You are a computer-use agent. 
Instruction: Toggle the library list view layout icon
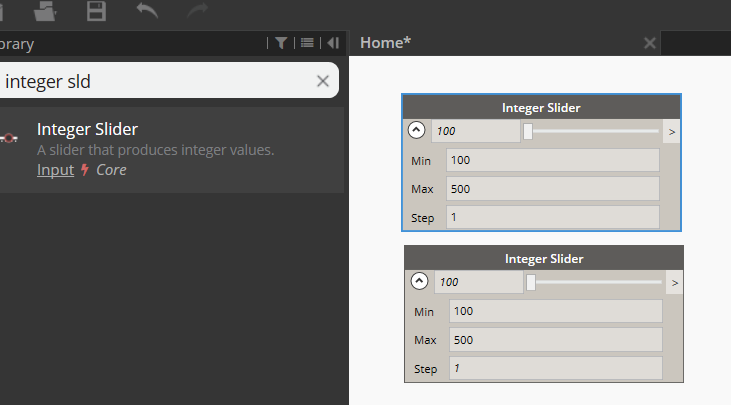tap(307, 43)
